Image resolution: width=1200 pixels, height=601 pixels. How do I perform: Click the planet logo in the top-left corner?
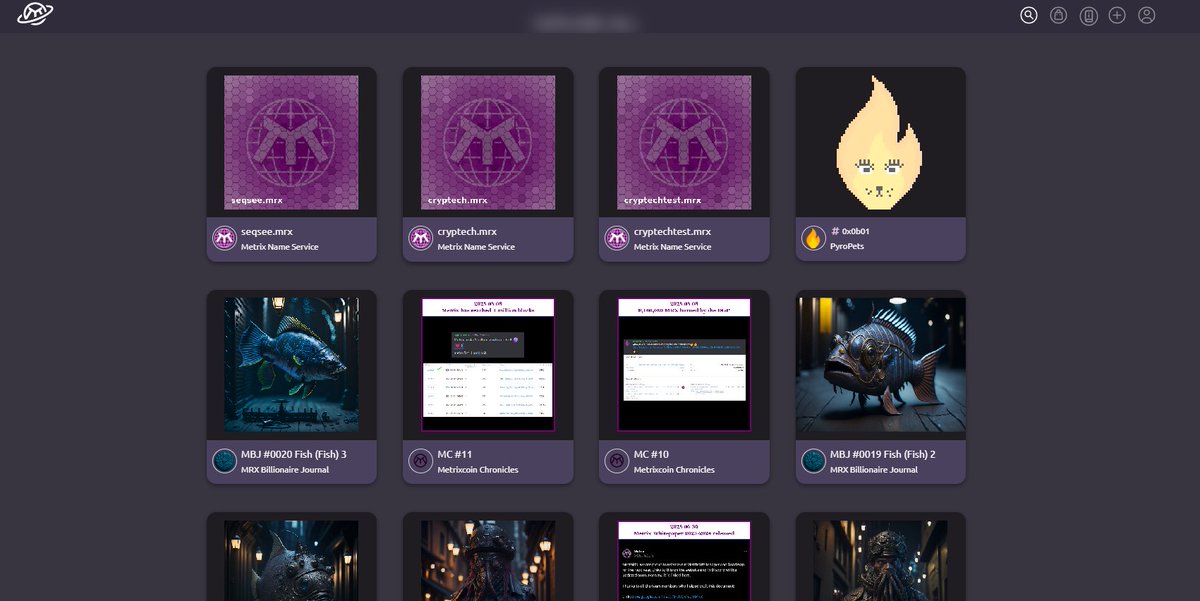click(x=33, y=15)
